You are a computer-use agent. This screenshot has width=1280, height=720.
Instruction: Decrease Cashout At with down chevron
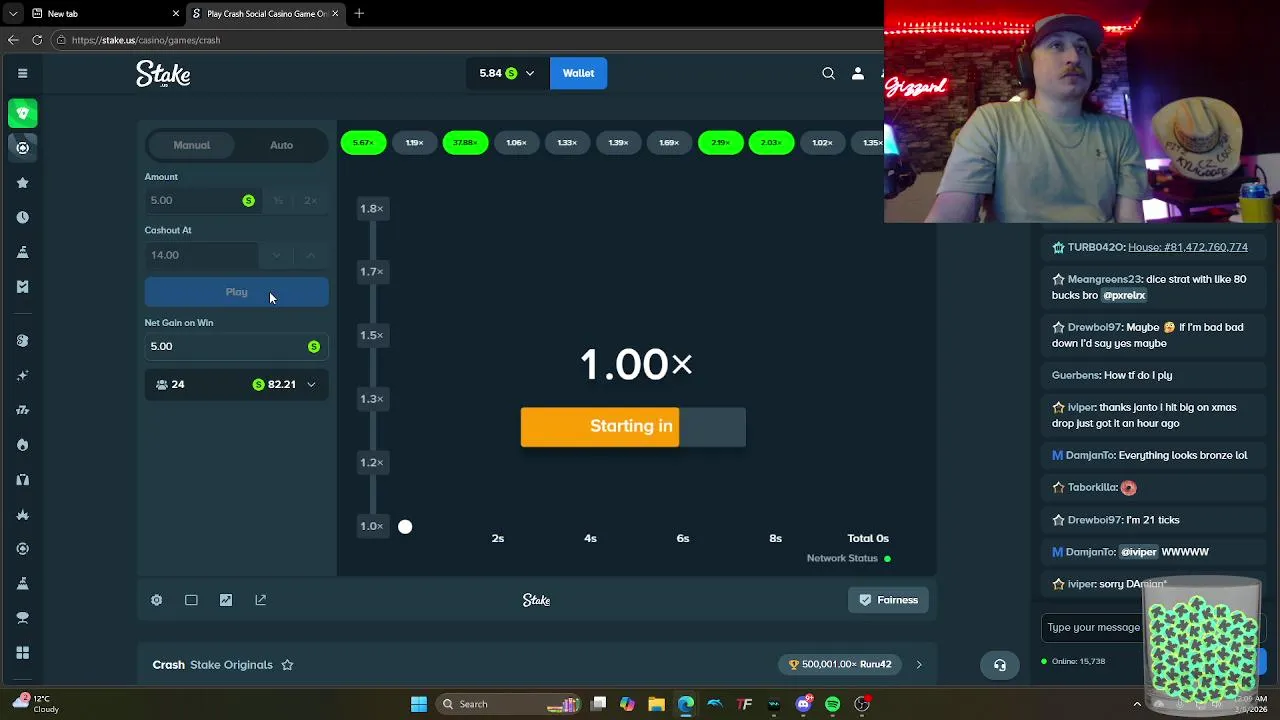click(277, 255)
